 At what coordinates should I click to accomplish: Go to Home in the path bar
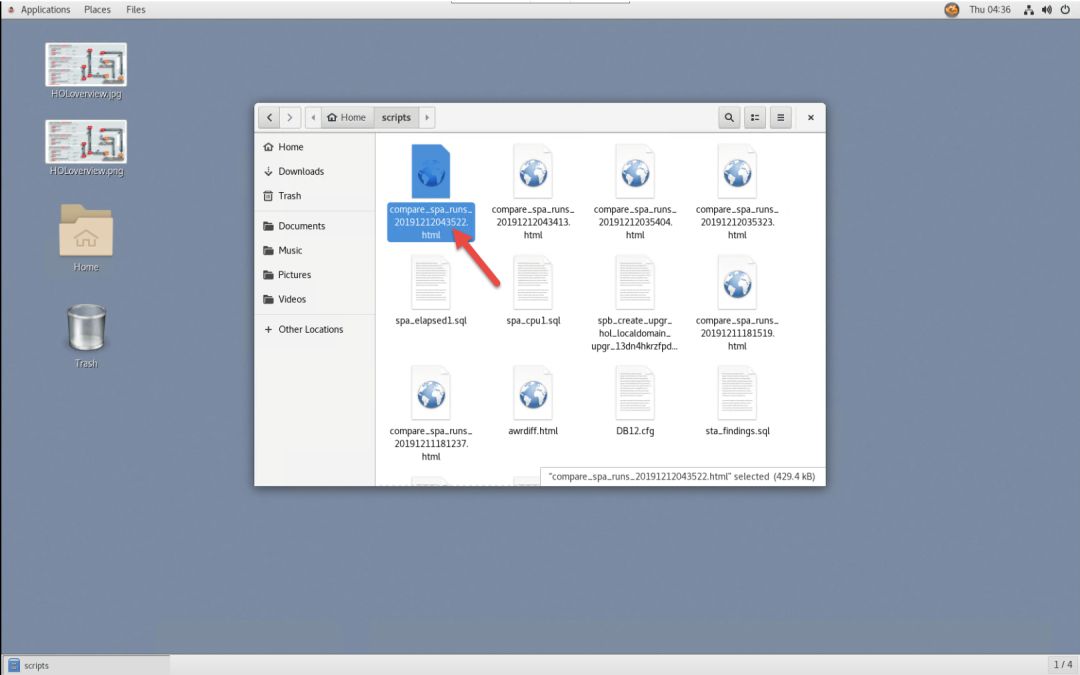click(347, 117)
